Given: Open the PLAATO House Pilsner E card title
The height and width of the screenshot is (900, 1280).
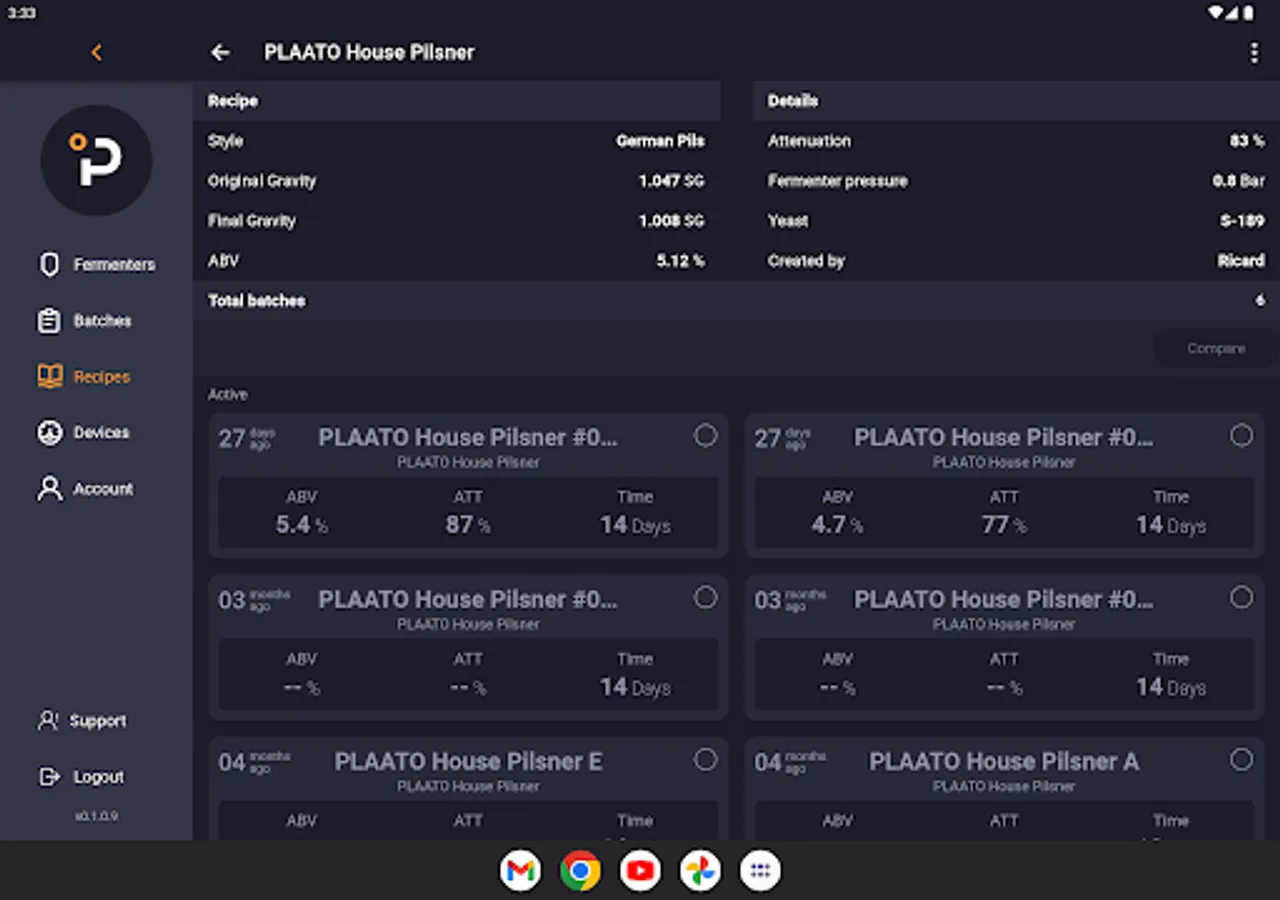Looking at the screenshot, I should pyautogui.click(x=468, y=761).
